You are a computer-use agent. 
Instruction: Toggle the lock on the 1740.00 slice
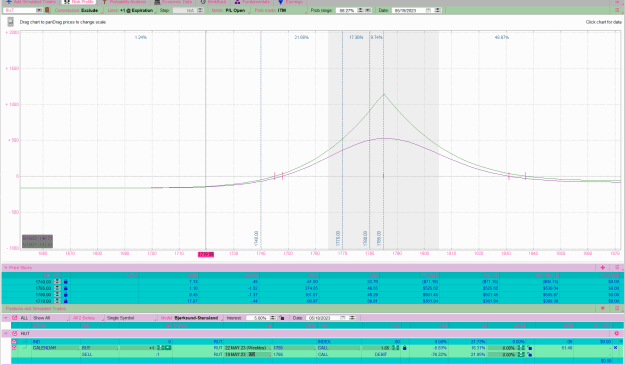point(65,282)
